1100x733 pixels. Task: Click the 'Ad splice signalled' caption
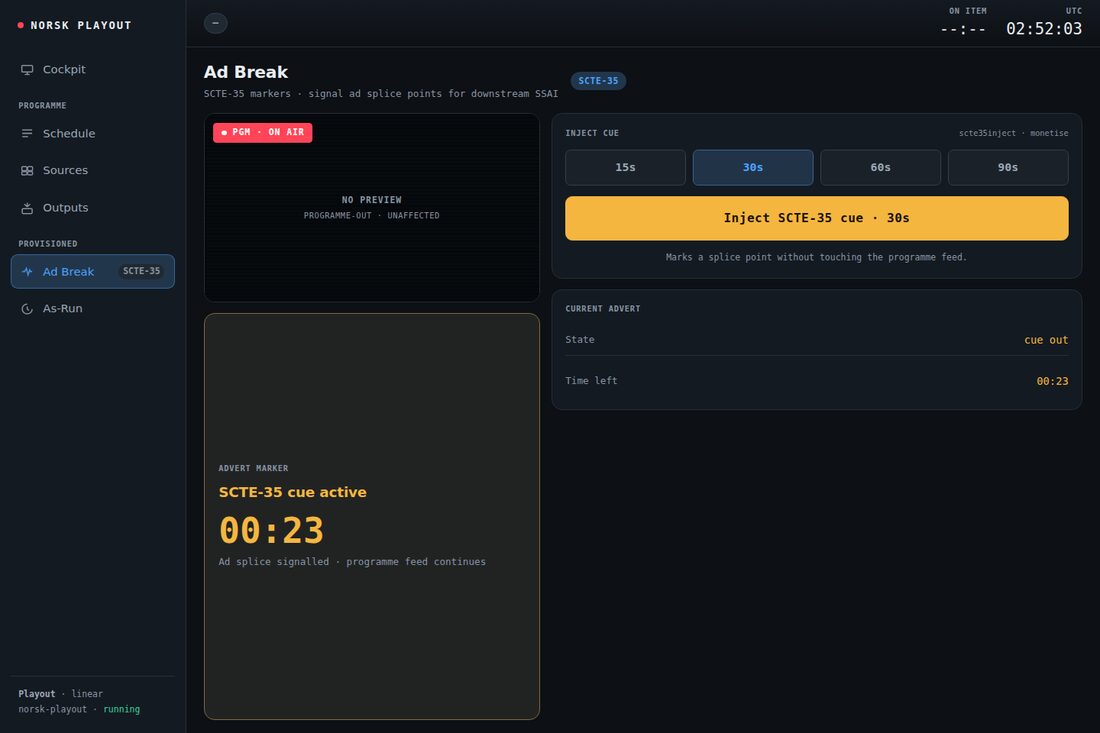(352, 562)
